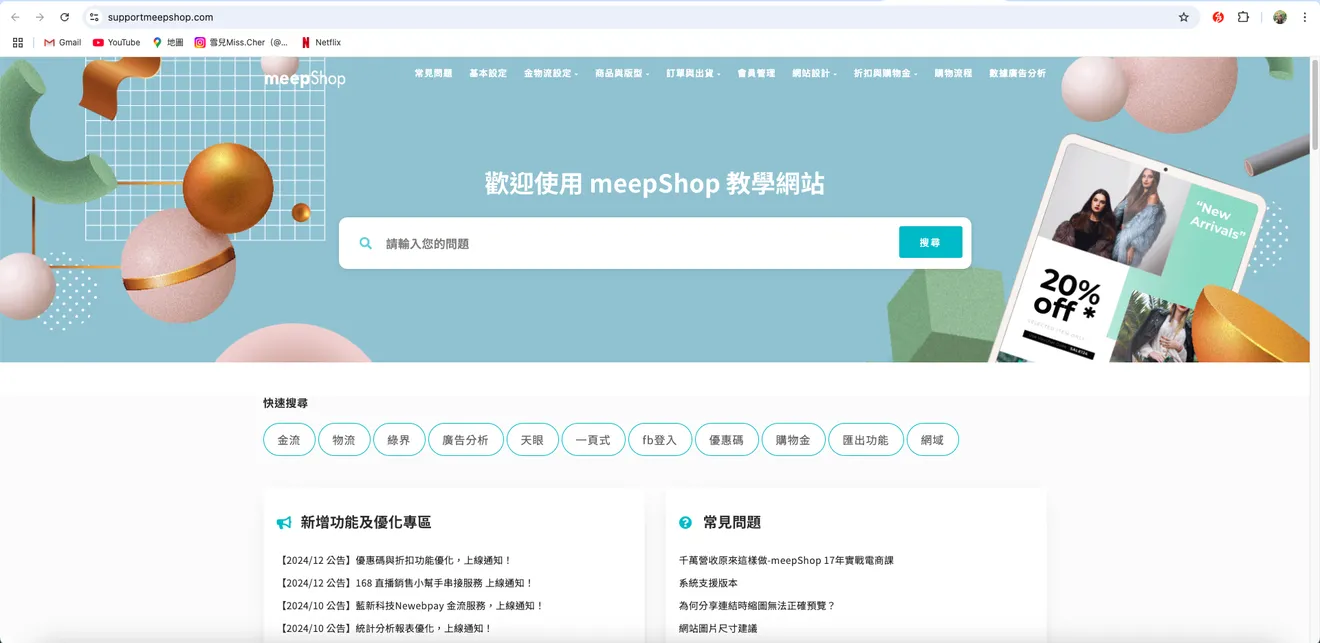Open the 地圖 maps bookmark
Image resolution: width=1320 pixels, height=643 pixels.
click(x=168, y=43)
